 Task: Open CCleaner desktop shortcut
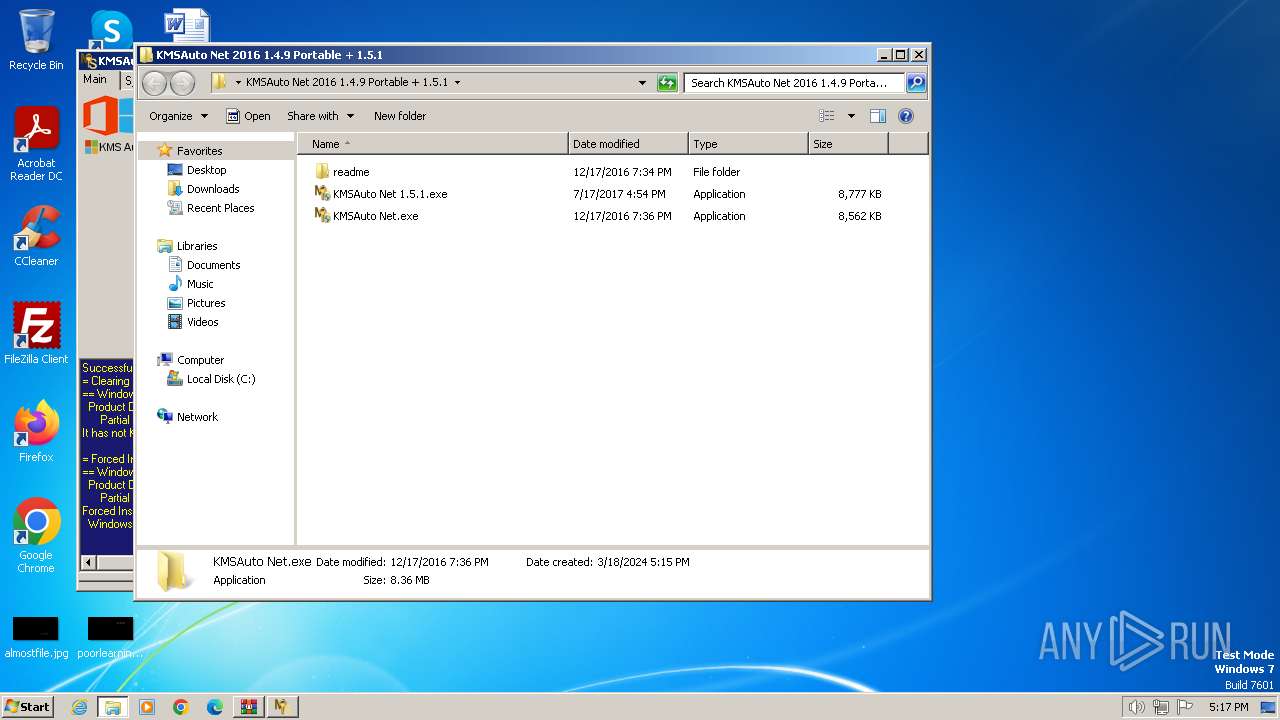[x=36, y=236]
